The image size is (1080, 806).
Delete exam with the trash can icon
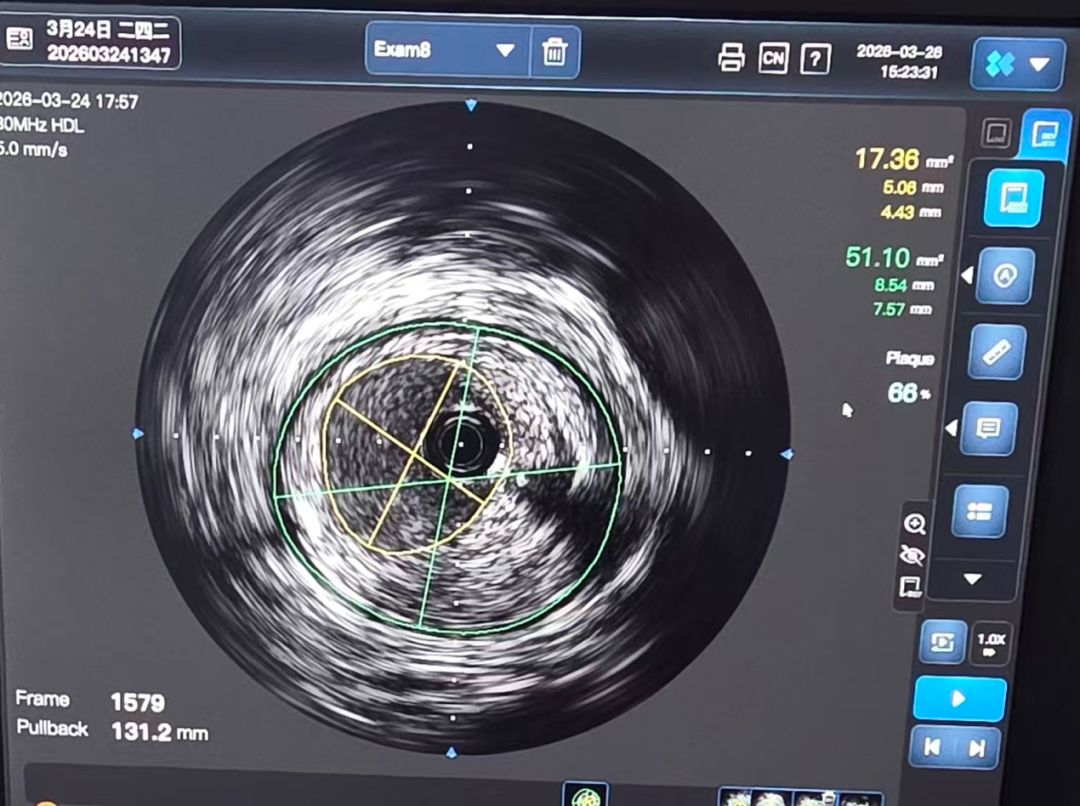pyautogui.click(x=554, y=52)
